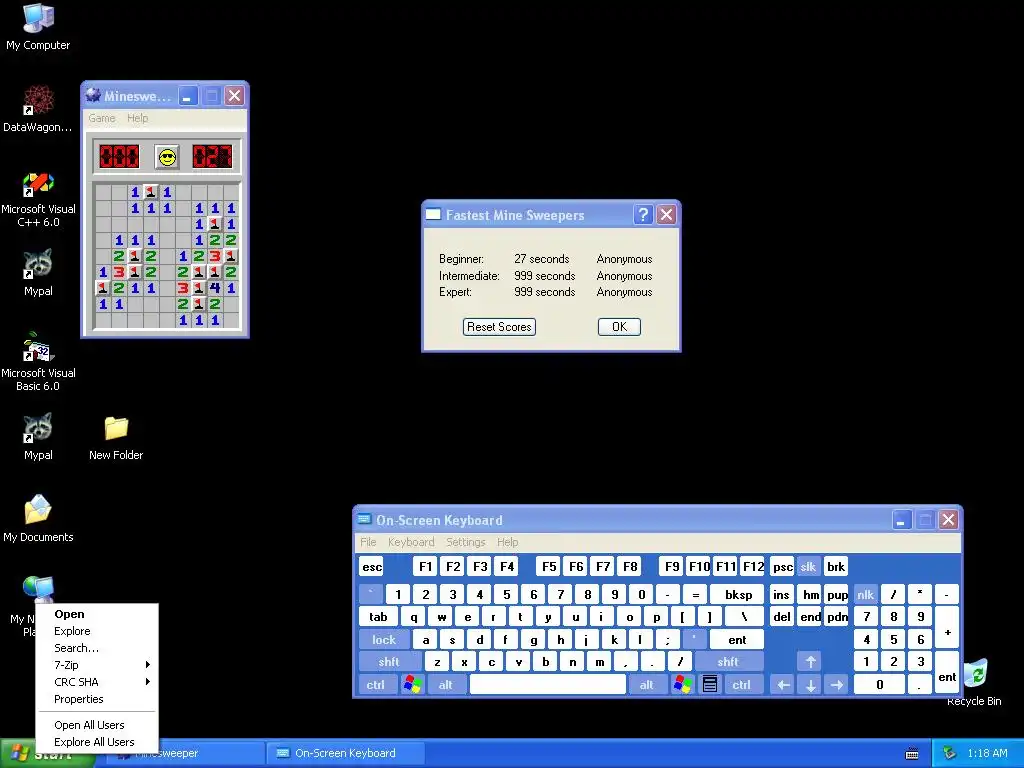
Task: Click the F5 function key
Action: [549, 567]
